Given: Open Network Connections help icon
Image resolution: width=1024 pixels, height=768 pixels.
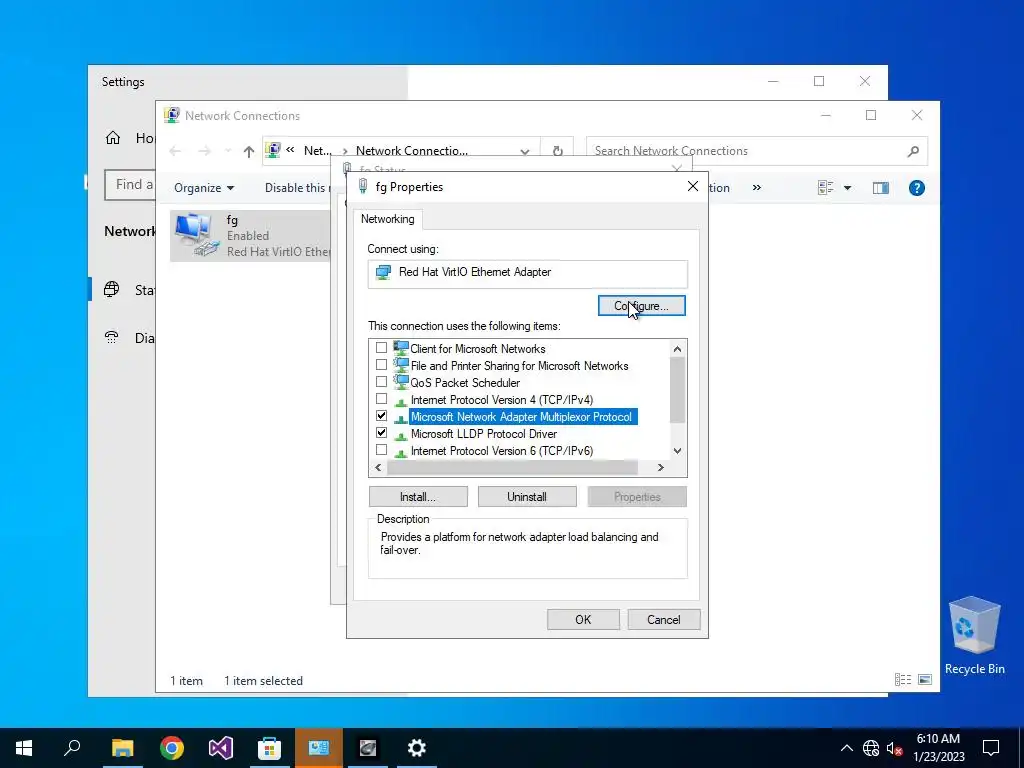Looking at the screenshot, I should pyautogui.click(x=916, y=188).
